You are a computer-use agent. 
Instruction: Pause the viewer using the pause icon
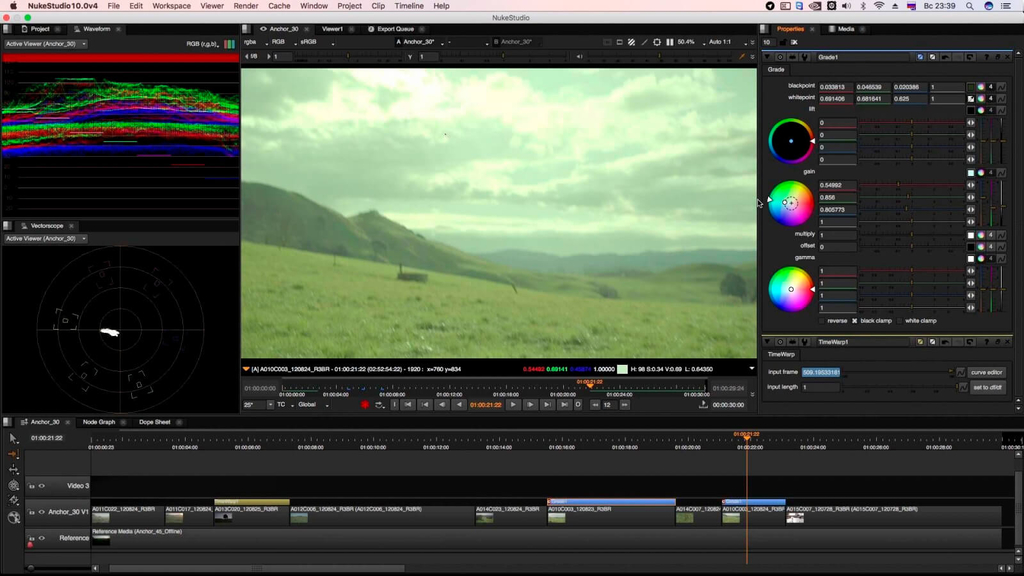670,43
